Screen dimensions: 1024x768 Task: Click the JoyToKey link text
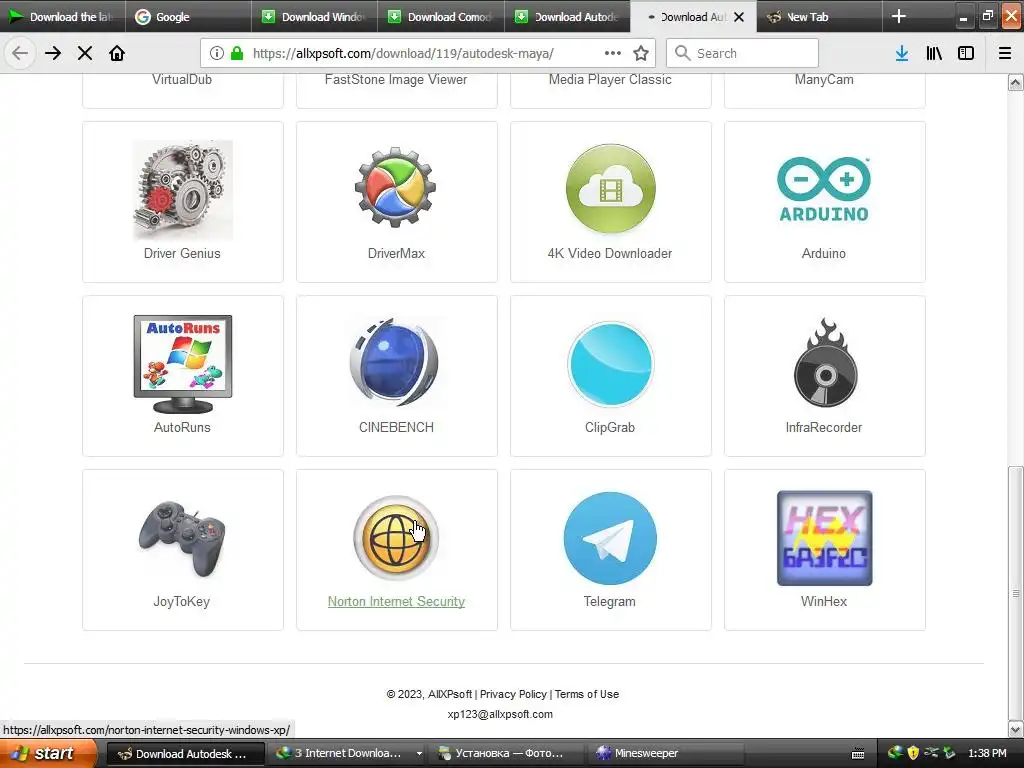coord(182,601)
